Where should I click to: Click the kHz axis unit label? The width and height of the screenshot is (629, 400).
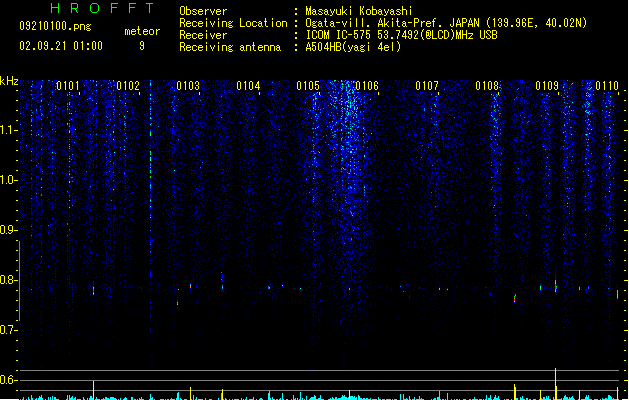tap(9, 81)
